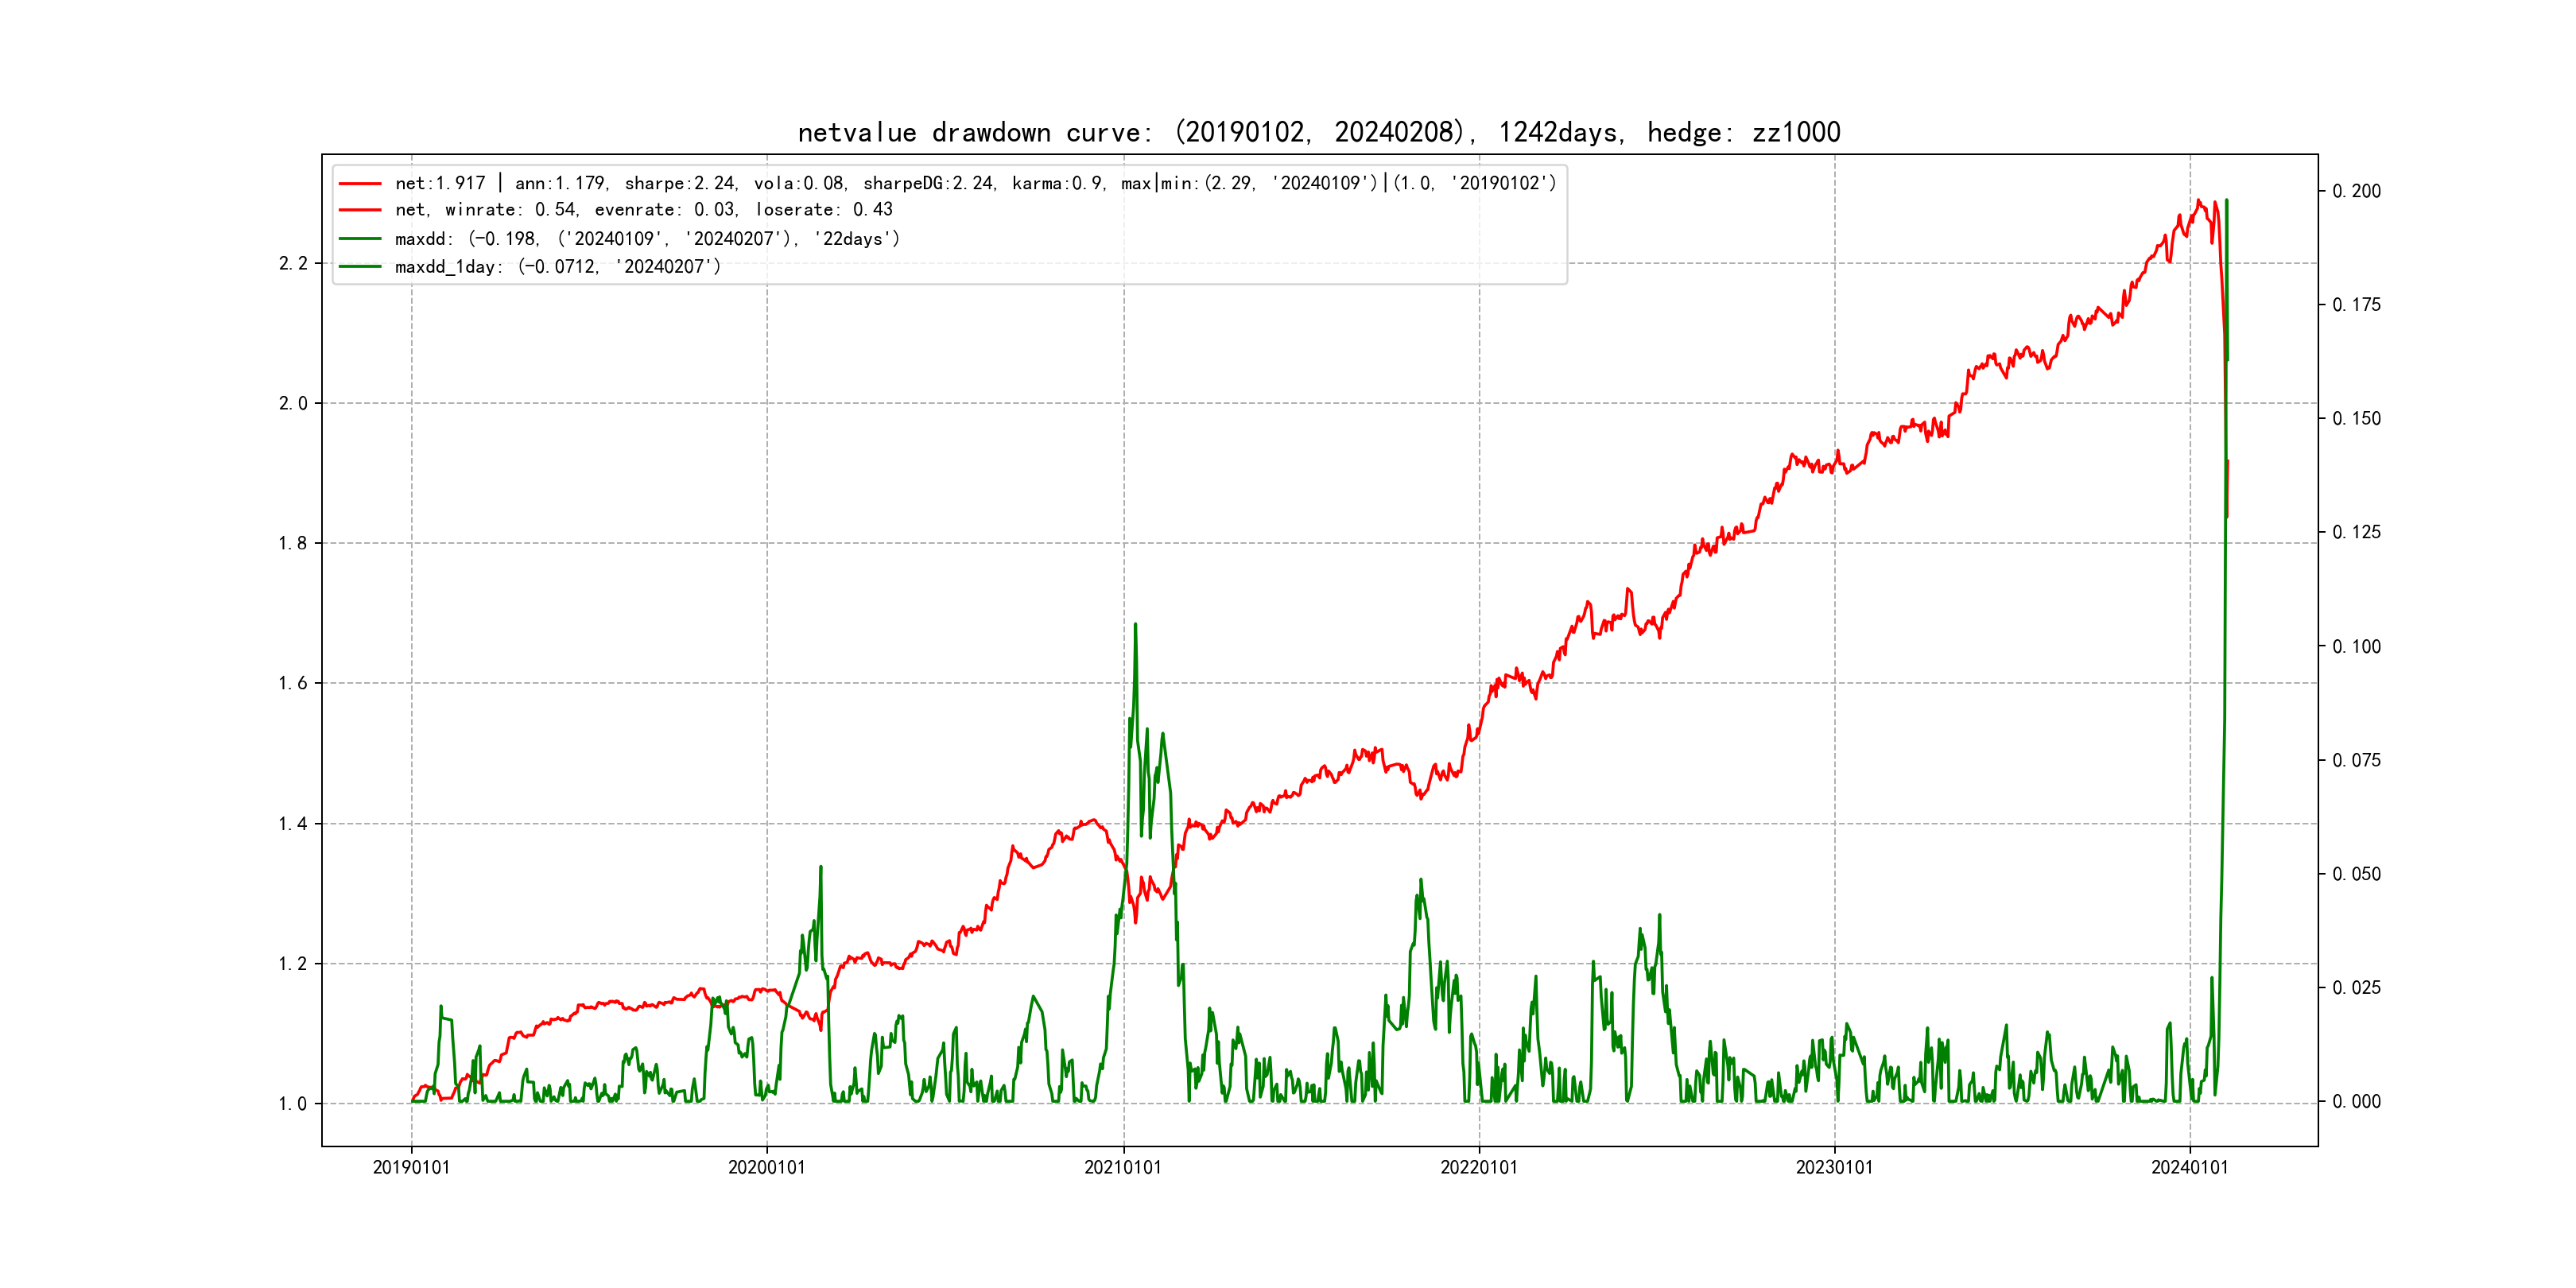The height and width of the screenshot is (1288, 2576).
Task: Click the 20240101 x-axis date label
Action: point(2190,1168)
